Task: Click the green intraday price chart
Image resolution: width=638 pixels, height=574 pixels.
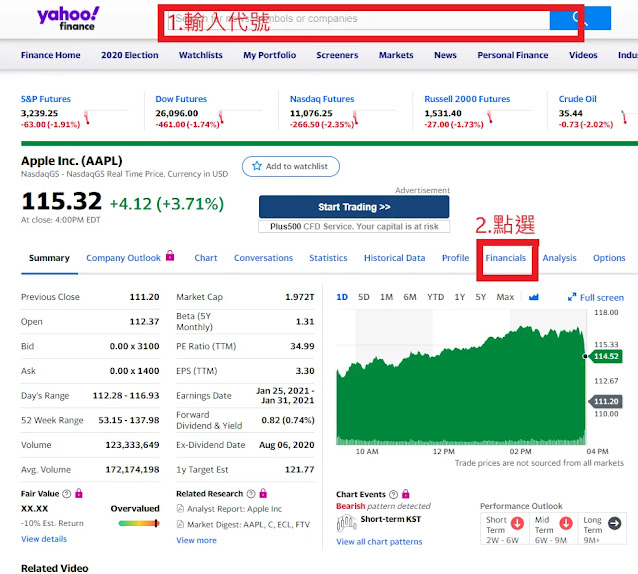Action: pos(461,385)
